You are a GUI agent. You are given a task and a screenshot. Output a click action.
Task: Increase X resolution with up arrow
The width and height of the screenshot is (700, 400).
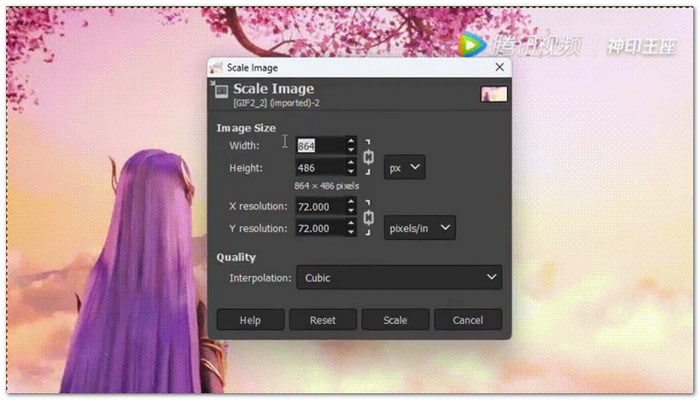351,202
